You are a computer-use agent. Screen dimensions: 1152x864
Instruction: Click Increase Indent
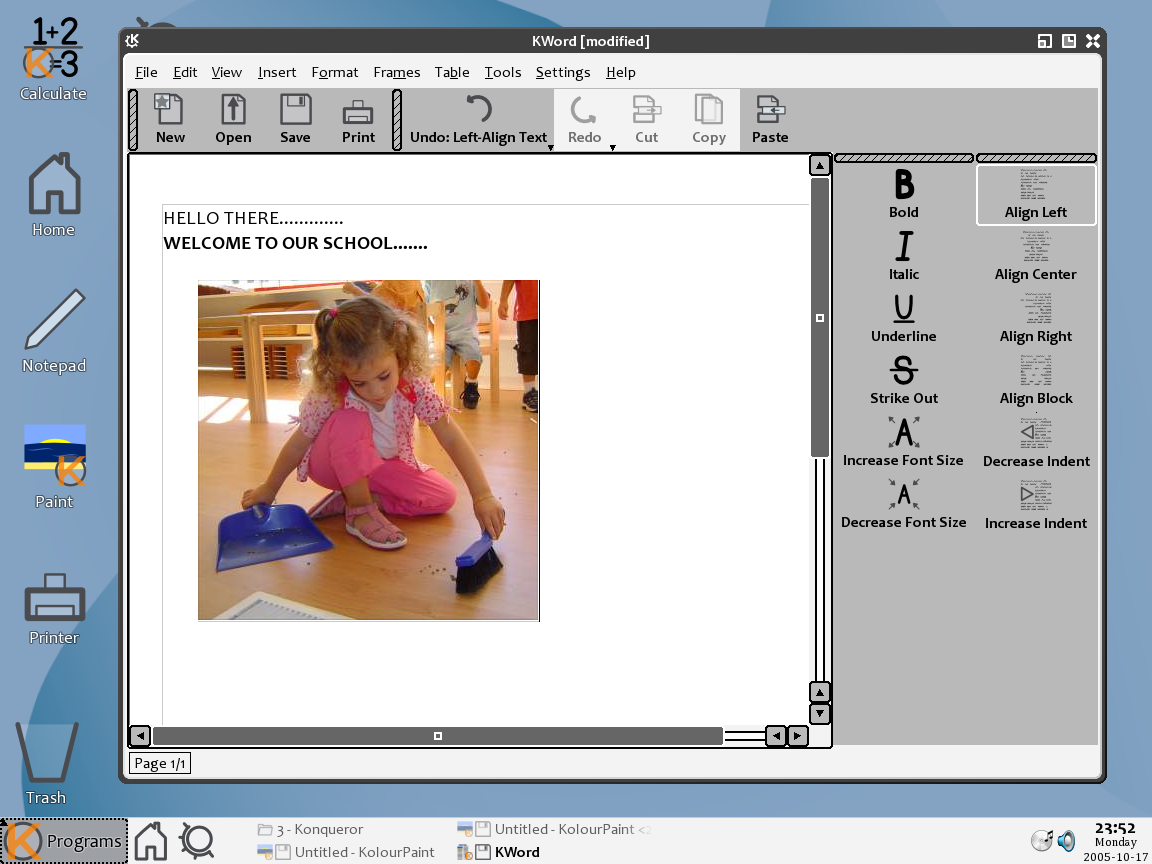point(1036,505)
